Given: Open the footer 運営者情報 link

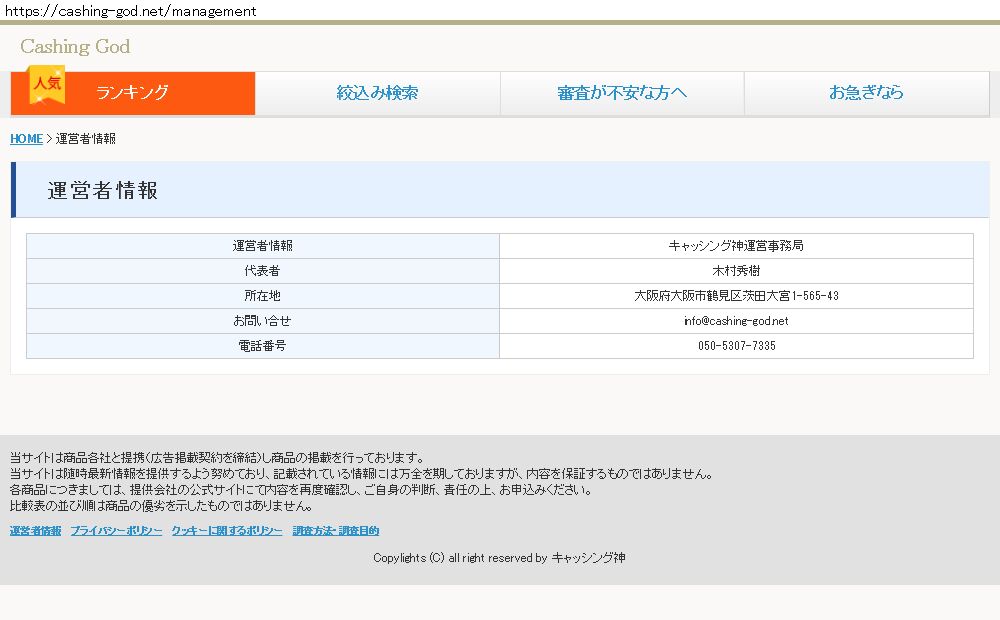Looking at the screenshot, I should click(35, 531).
